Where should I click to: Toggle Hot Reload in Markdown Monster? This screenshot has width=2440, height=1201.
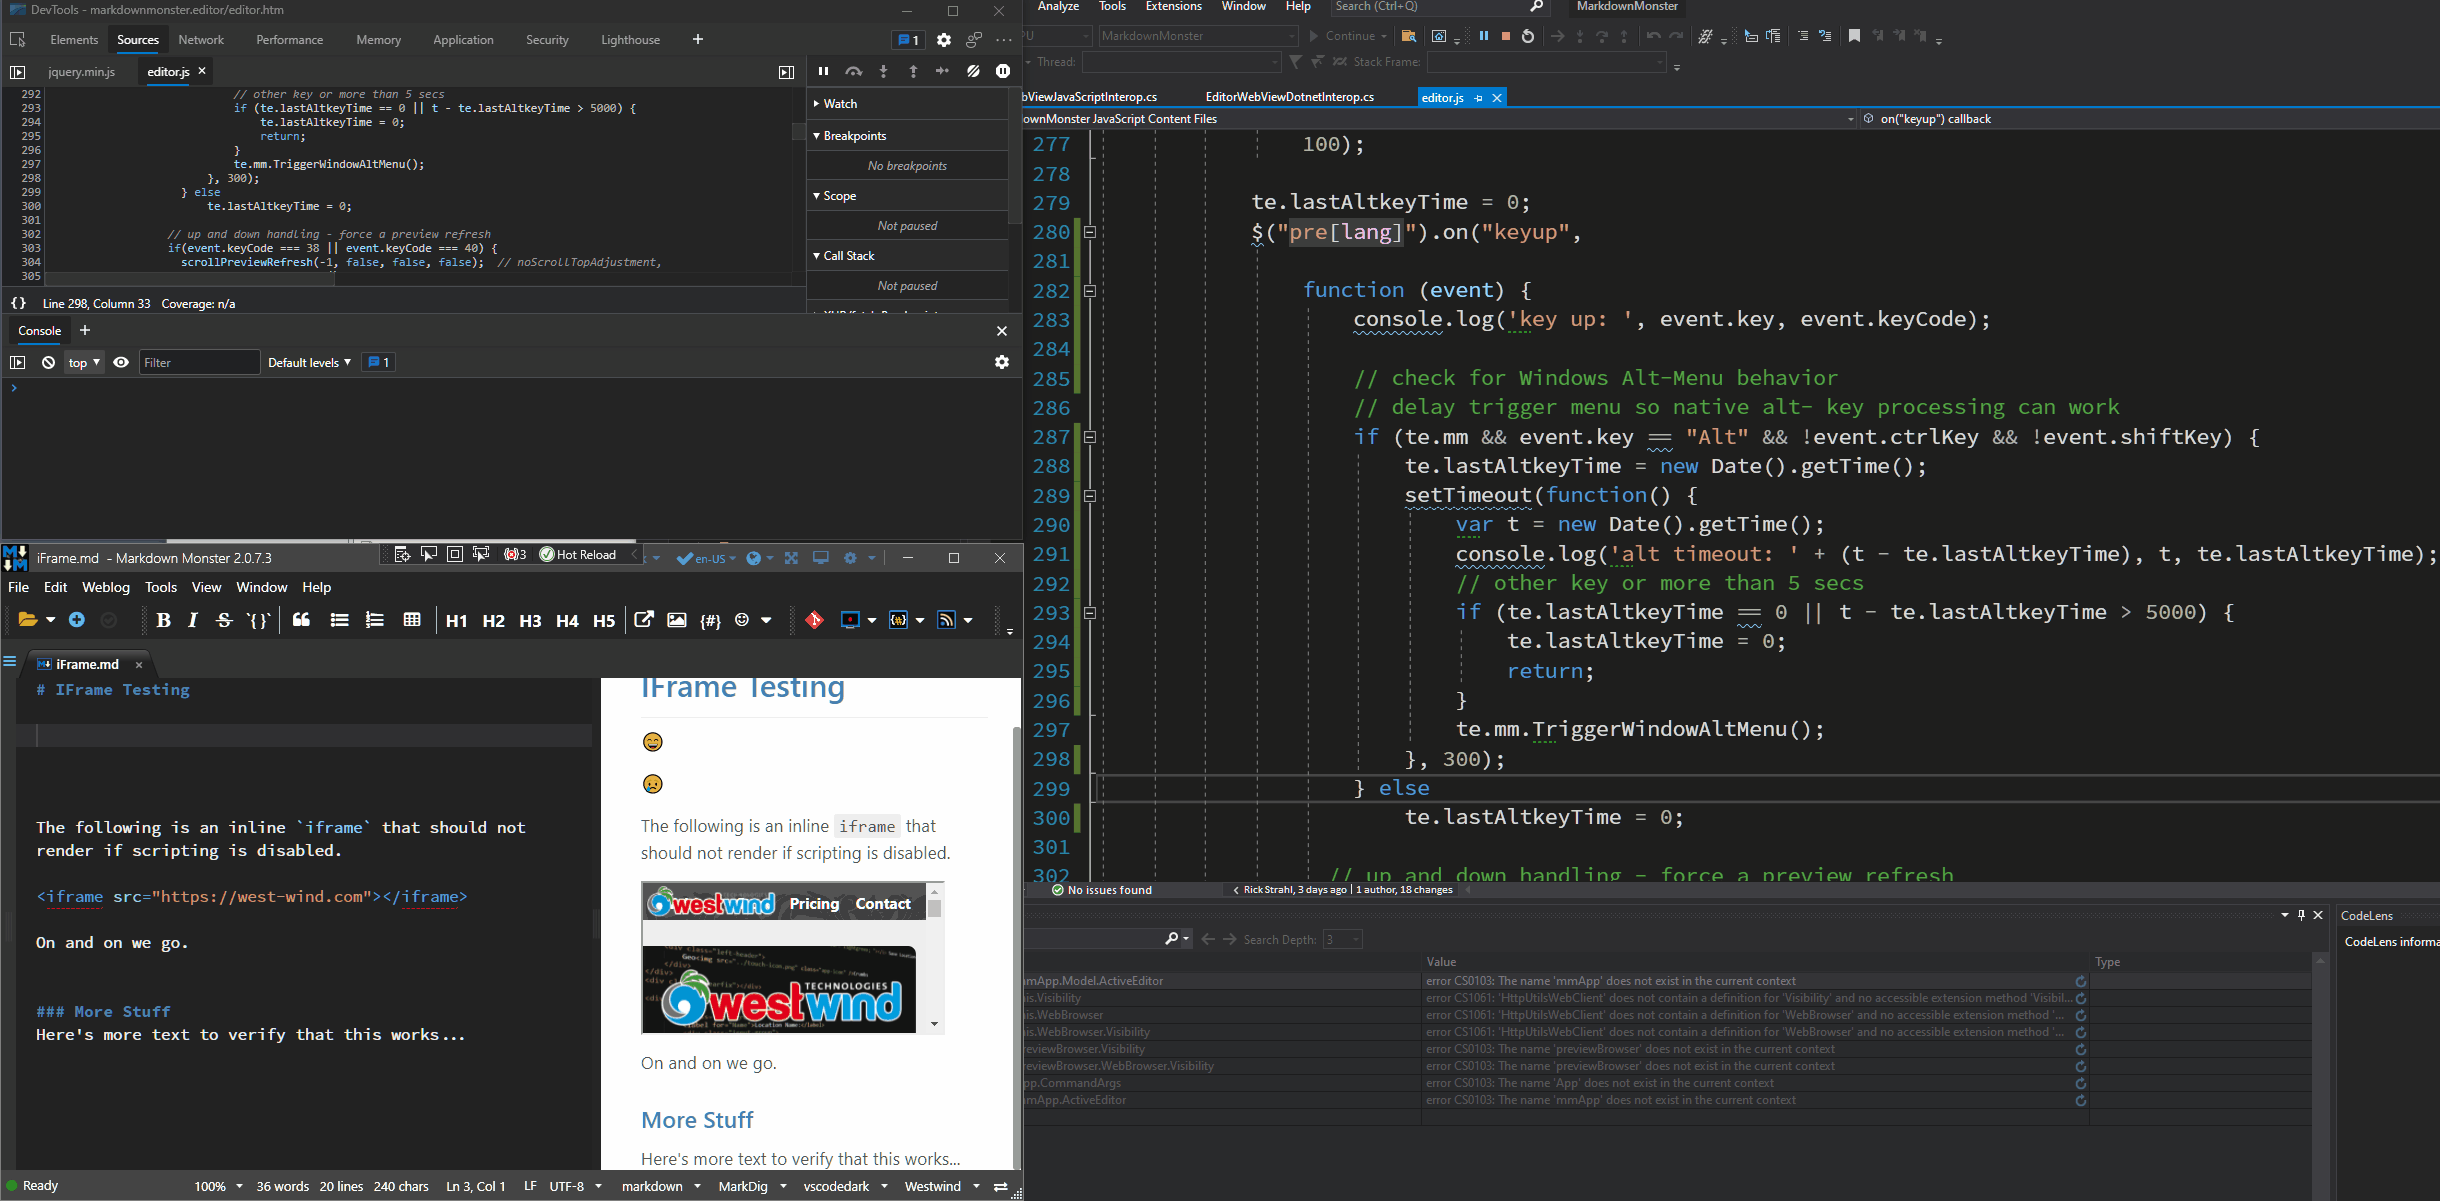[x=579, y=554]
